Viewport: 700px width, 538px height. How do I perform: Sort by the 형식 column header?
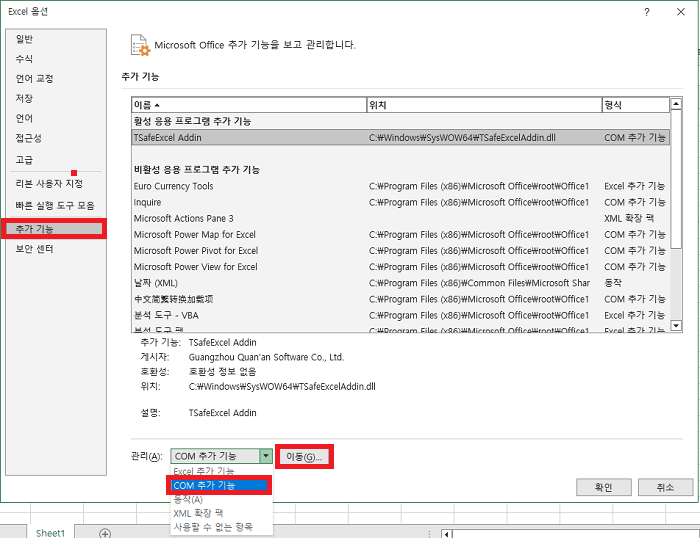(x=636, y=105)
